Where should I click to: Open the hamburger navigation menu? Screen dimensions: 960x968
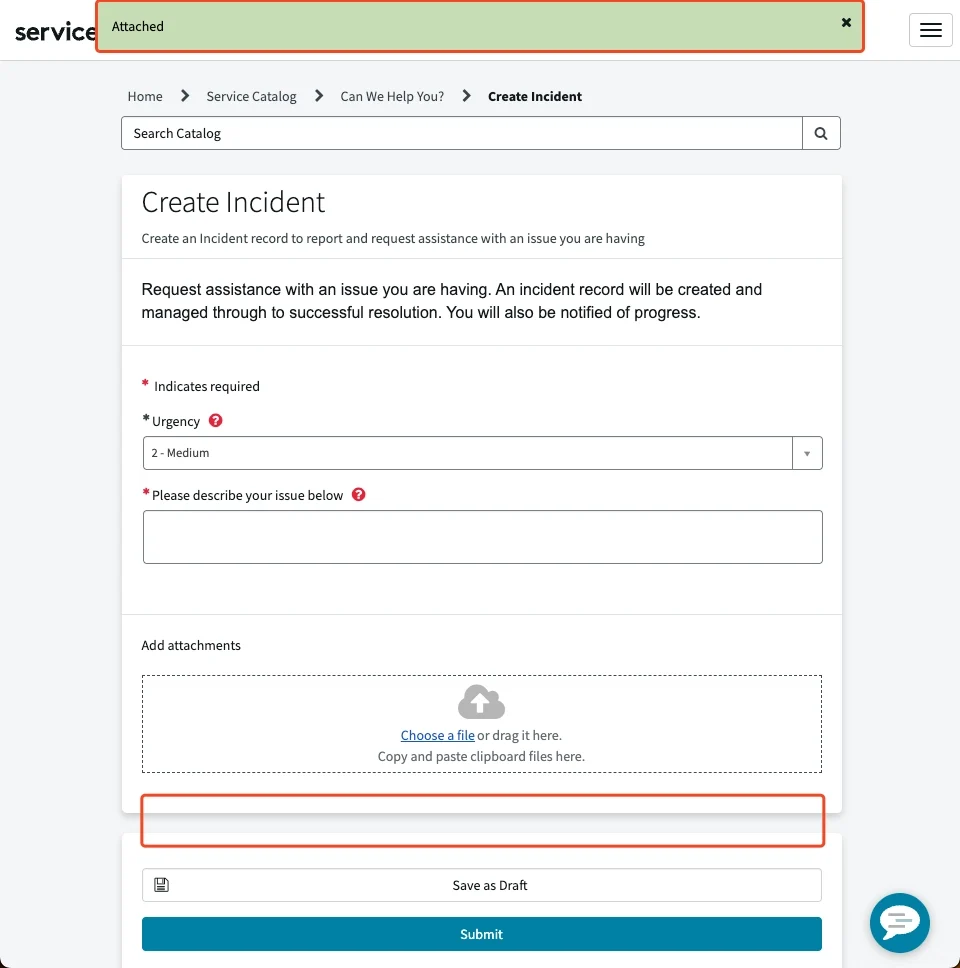click(930, 30)
